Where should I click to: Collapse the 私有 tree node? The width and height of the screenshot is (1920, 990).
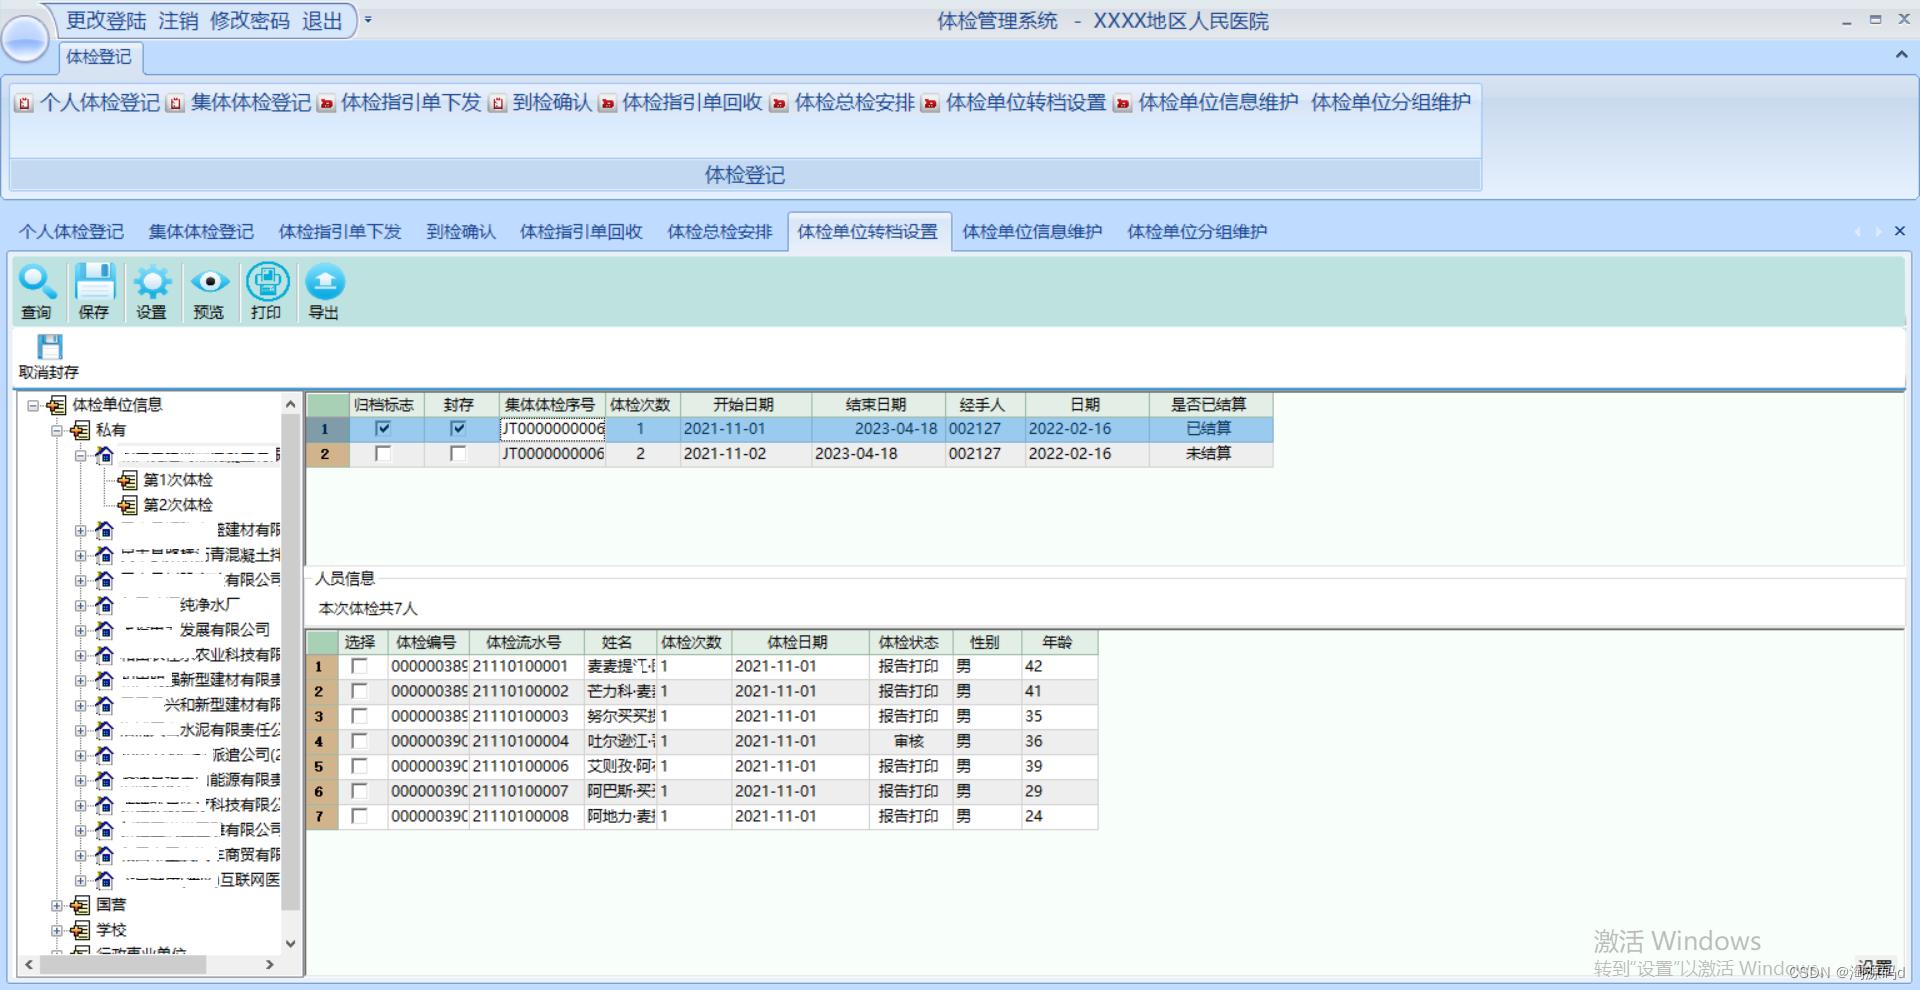57,430
